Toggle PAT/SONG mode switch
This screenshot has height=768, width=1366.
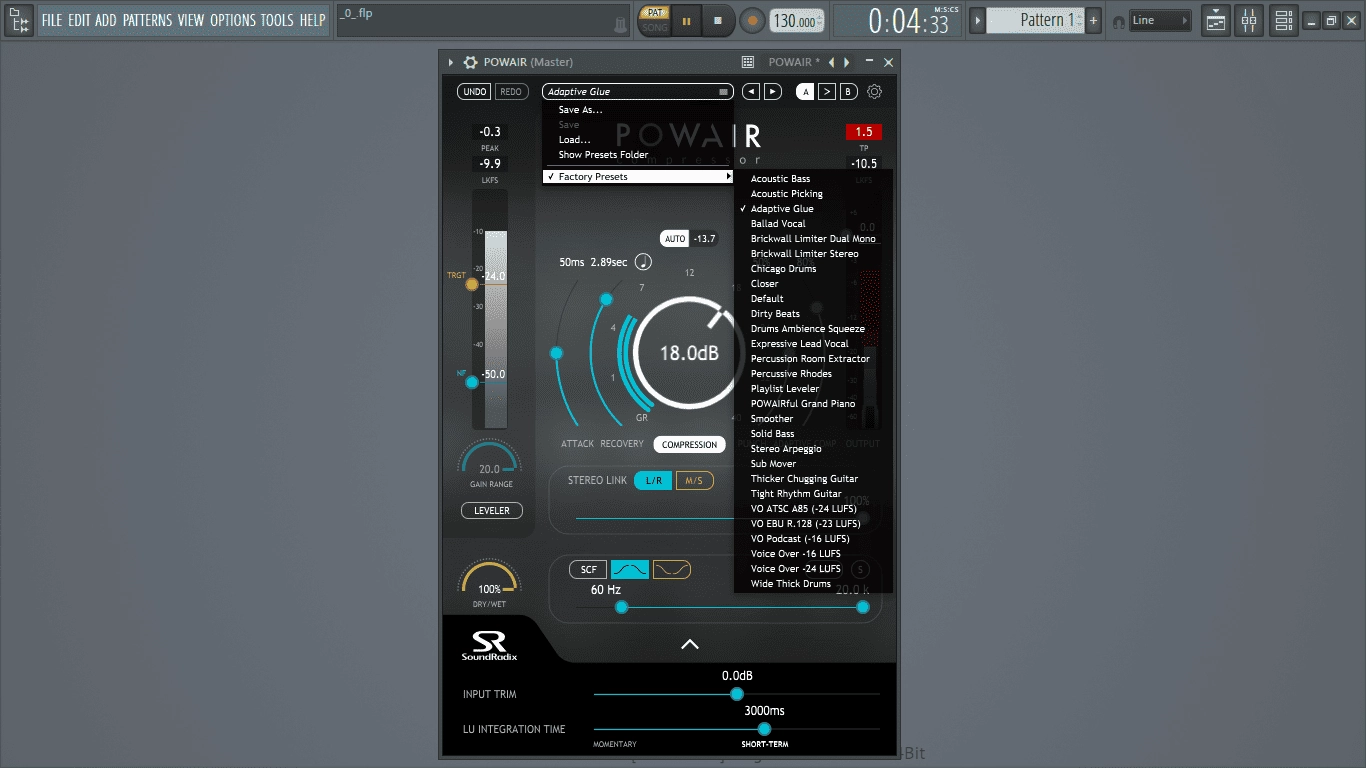(655, 20)
